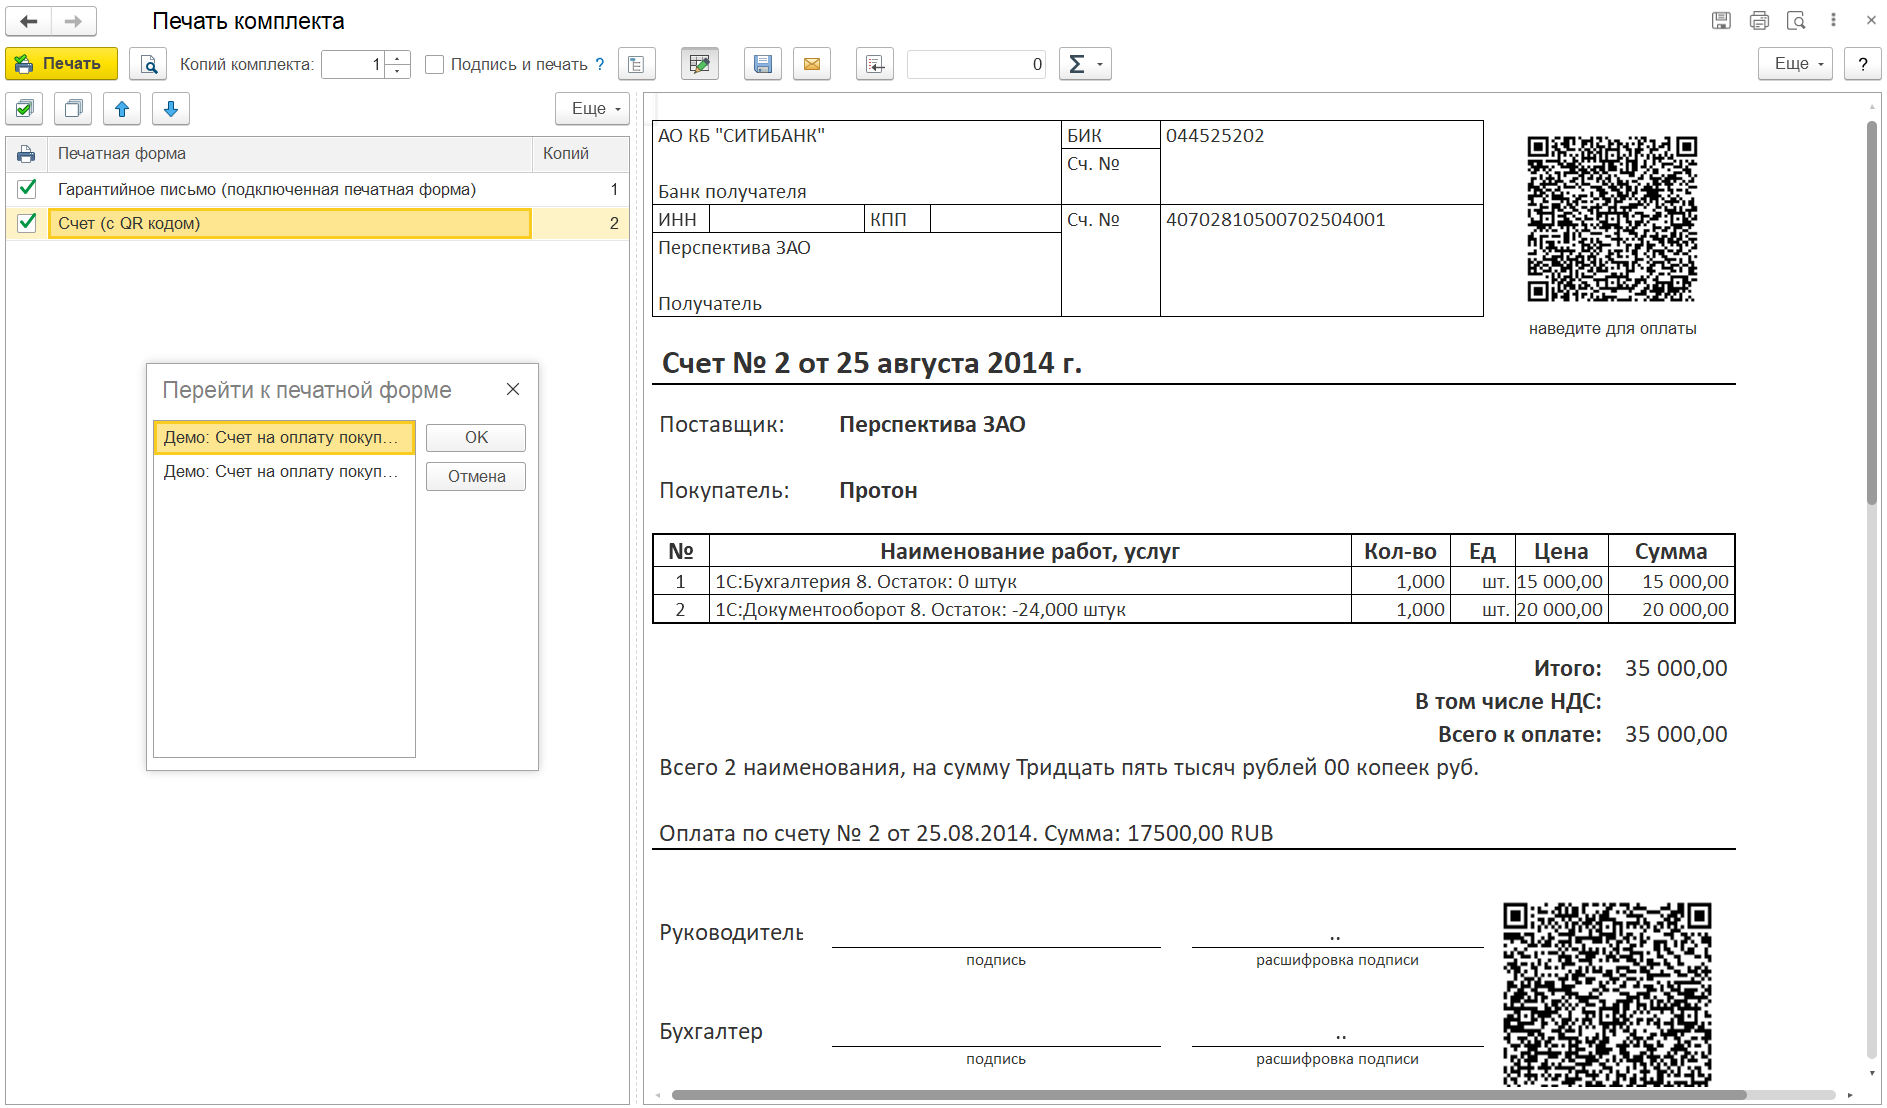Click the Итого value 35 000,00

point(1676,668)
